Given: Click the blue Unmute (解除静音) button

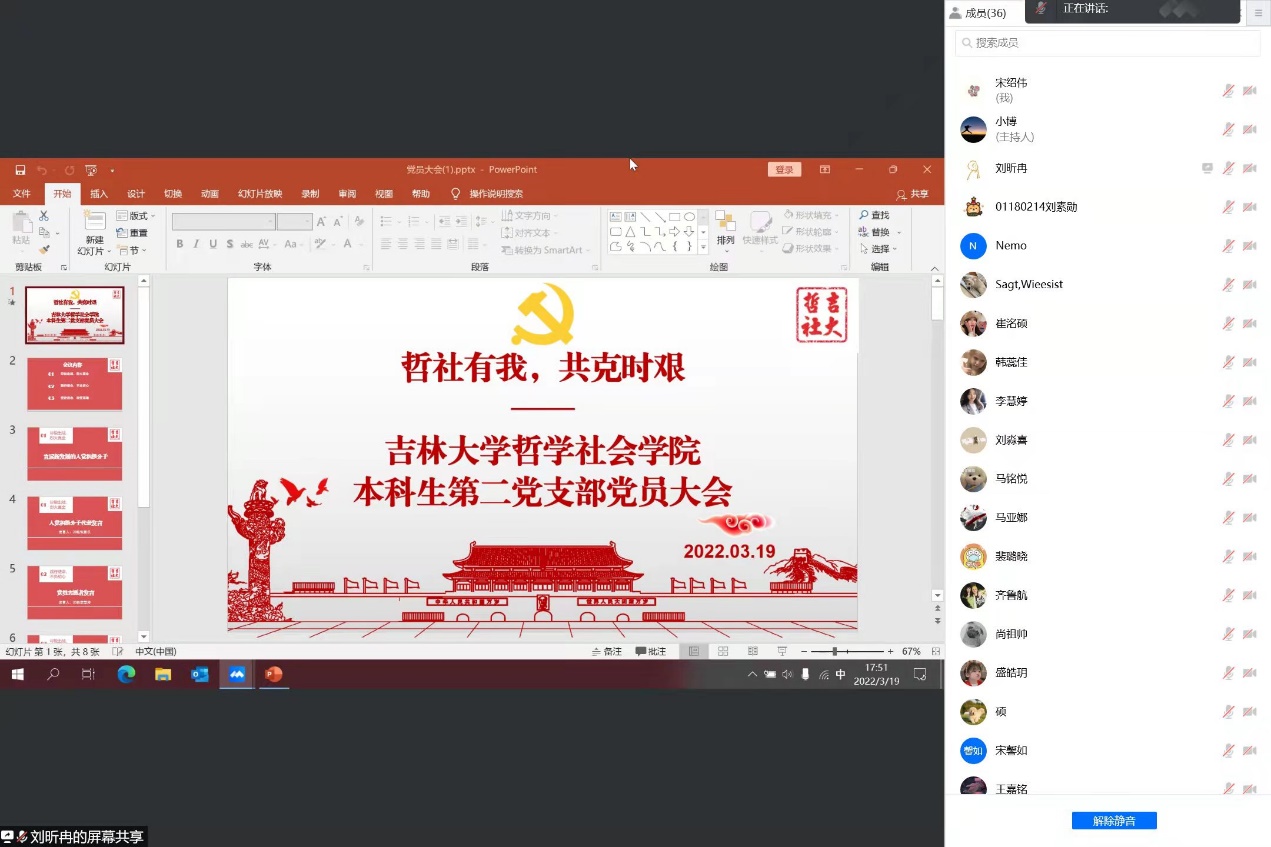Looking at the screenshot, I should (1114, 821).
